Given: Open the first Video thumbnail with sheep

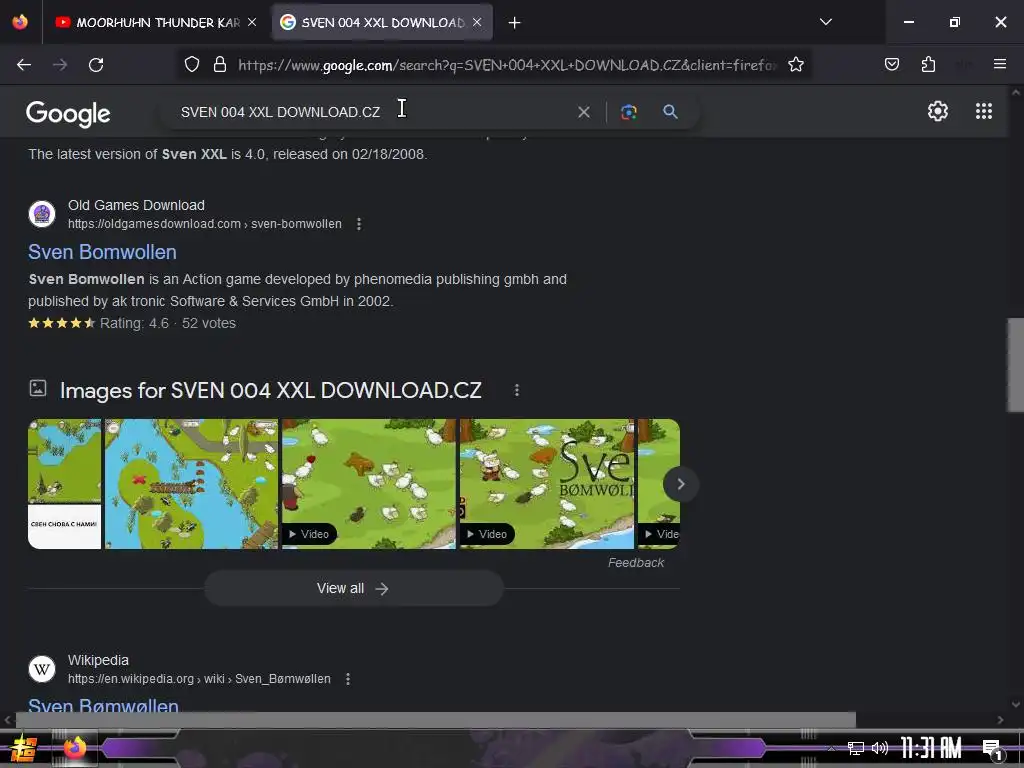Looking at the screenshot, I should [369, 484].
